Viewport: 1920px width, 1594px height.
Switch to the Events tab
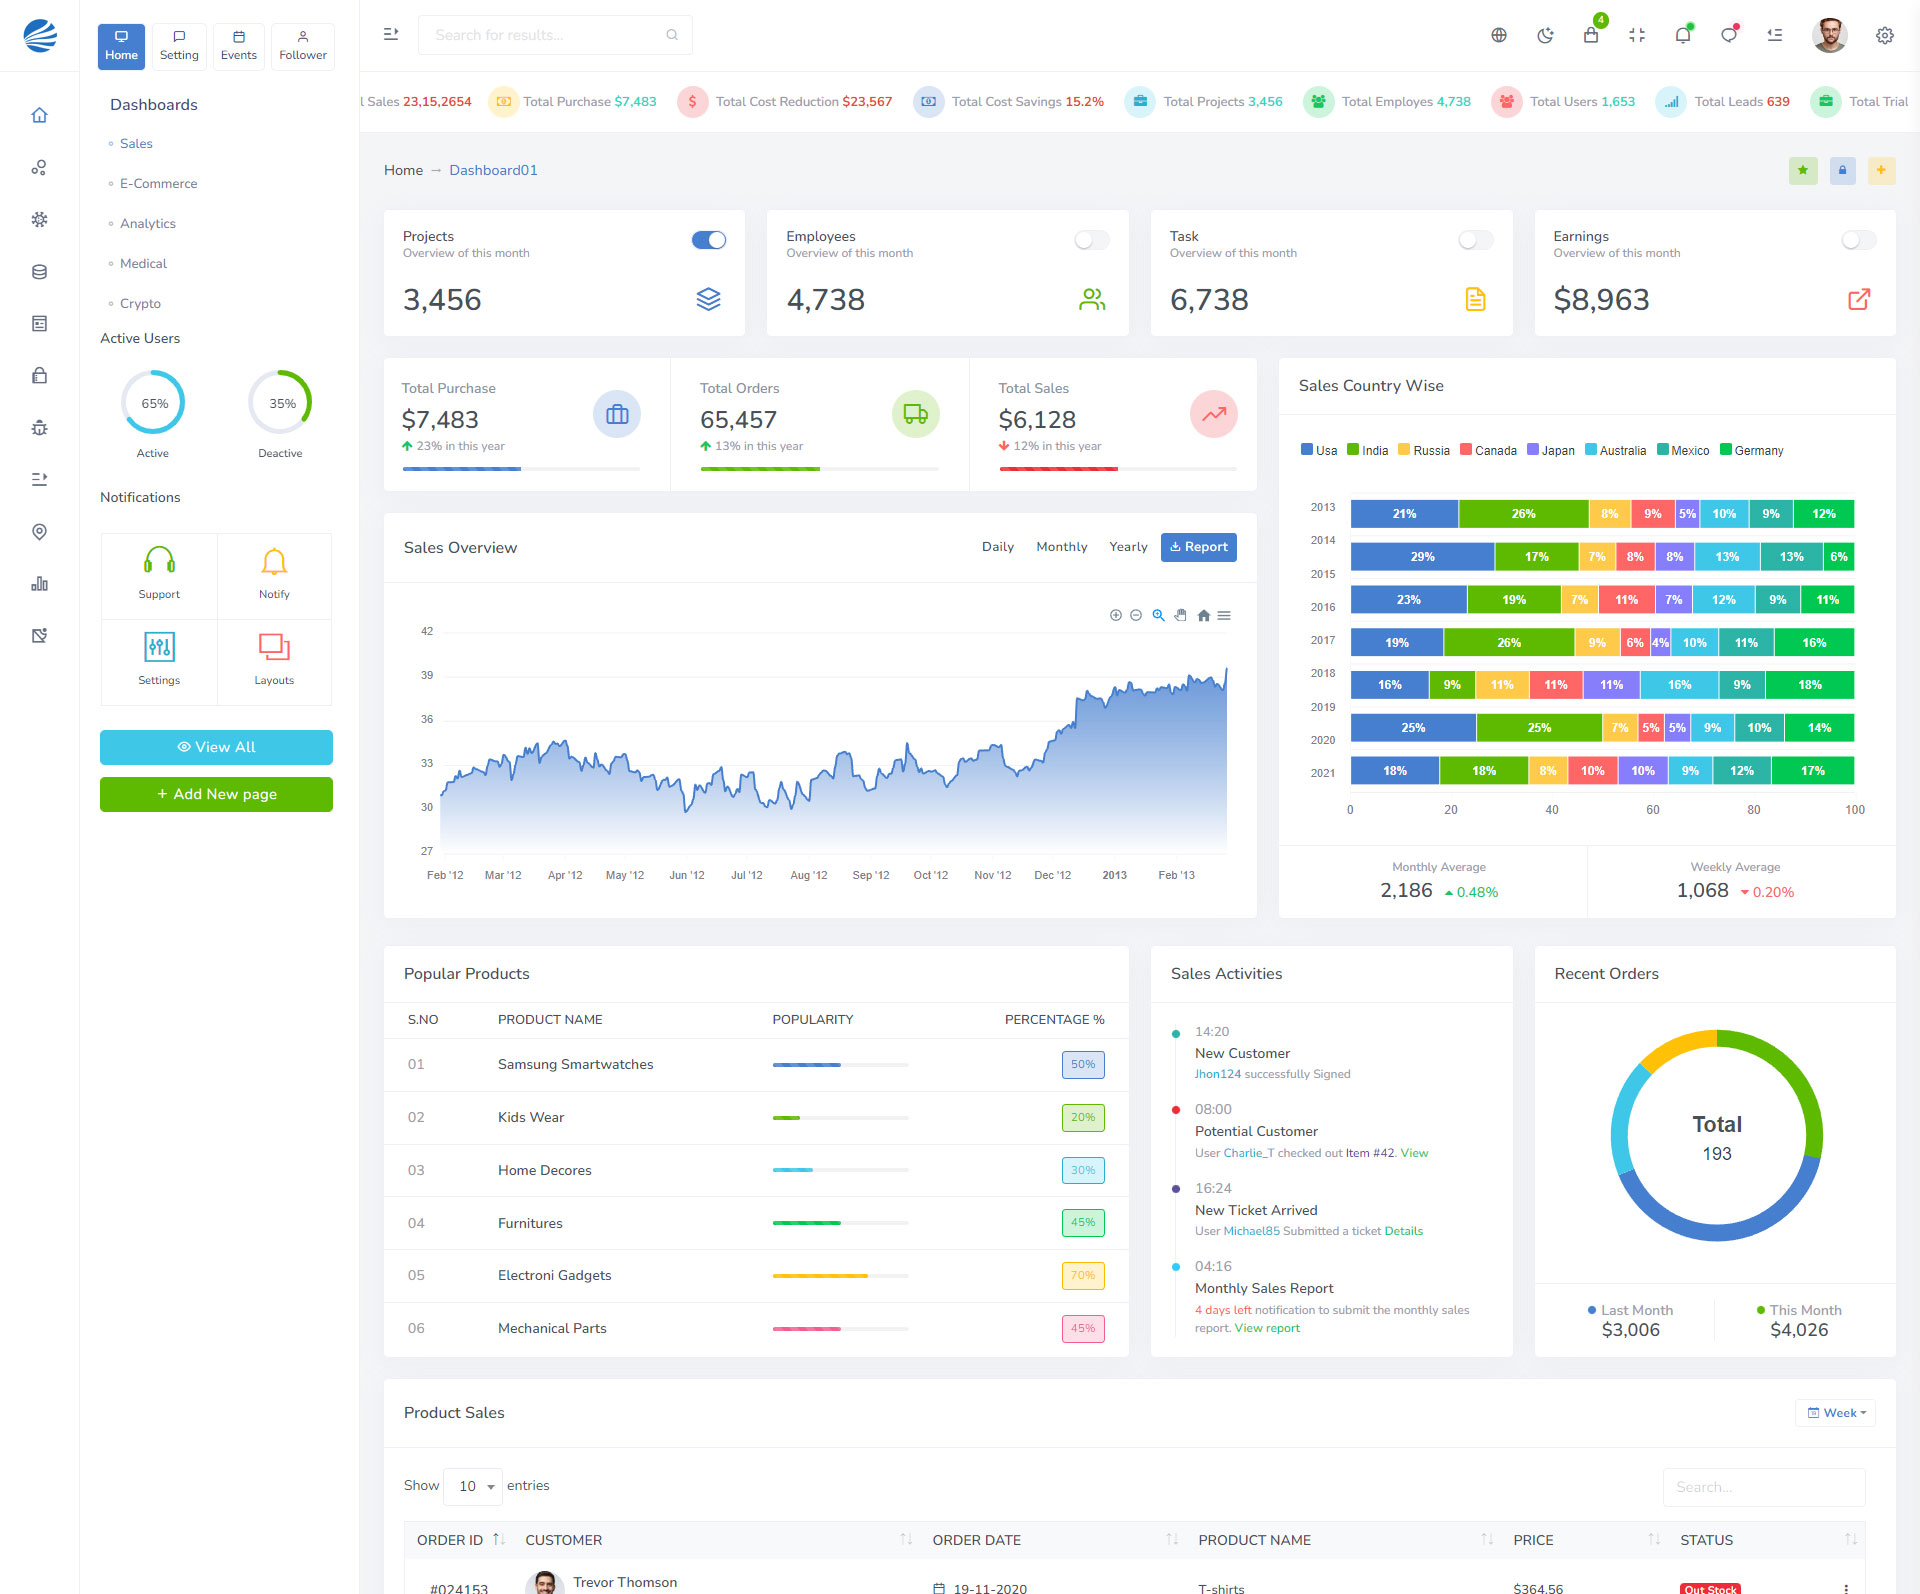click(x=239, y=46)
